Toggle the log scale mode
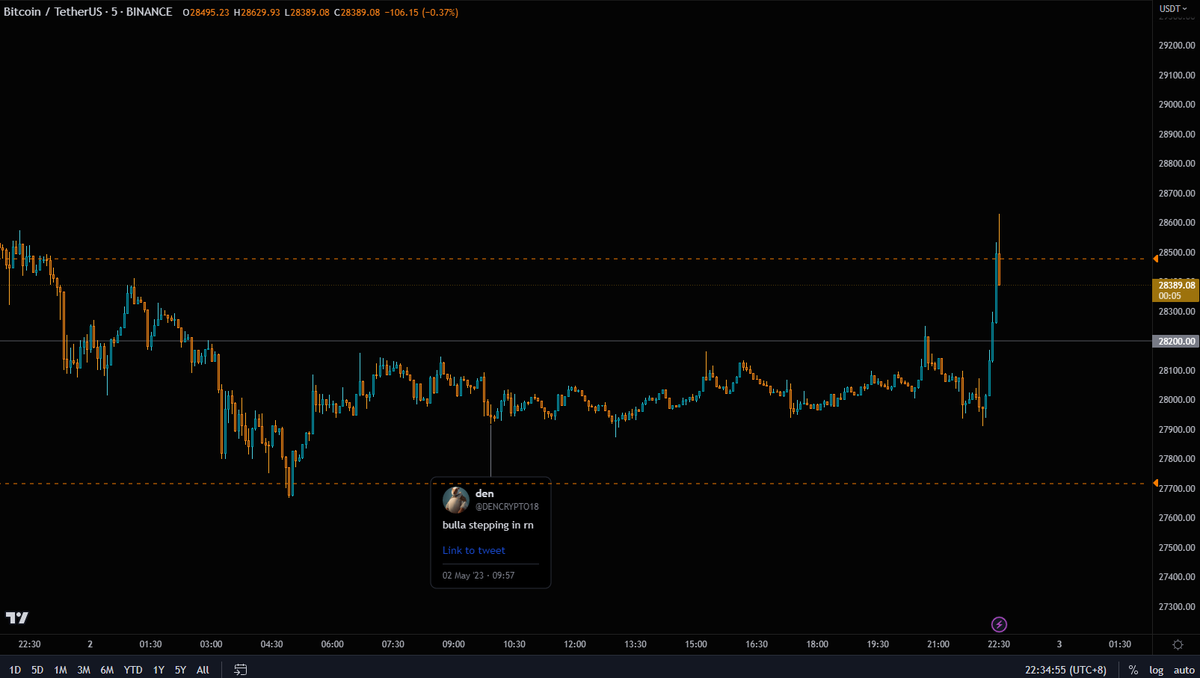The height and width of the screenshot is (678, 1200). pyautogui.click(x=1156, y=670)
